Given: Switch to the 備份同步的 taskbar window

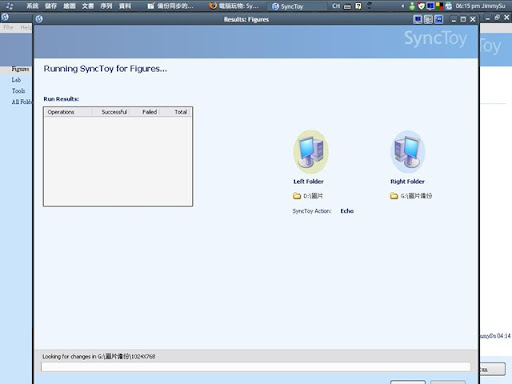Looking at the screenshot, I should coord(171,6).
